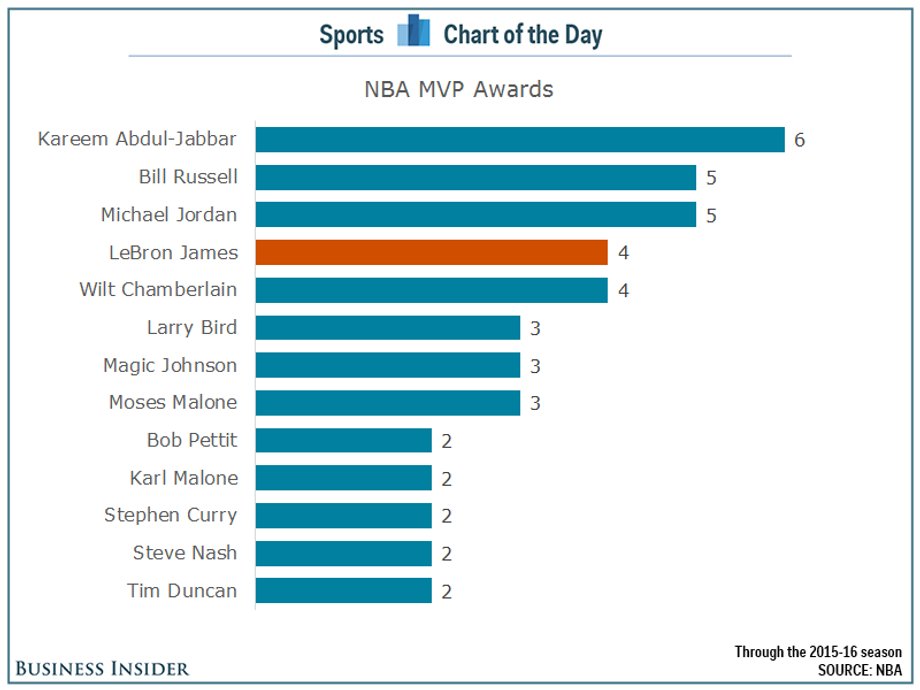This screenshot has height=690, width=920.
Task: Click the Magic Johnson label
Action: tap(170, 366)
